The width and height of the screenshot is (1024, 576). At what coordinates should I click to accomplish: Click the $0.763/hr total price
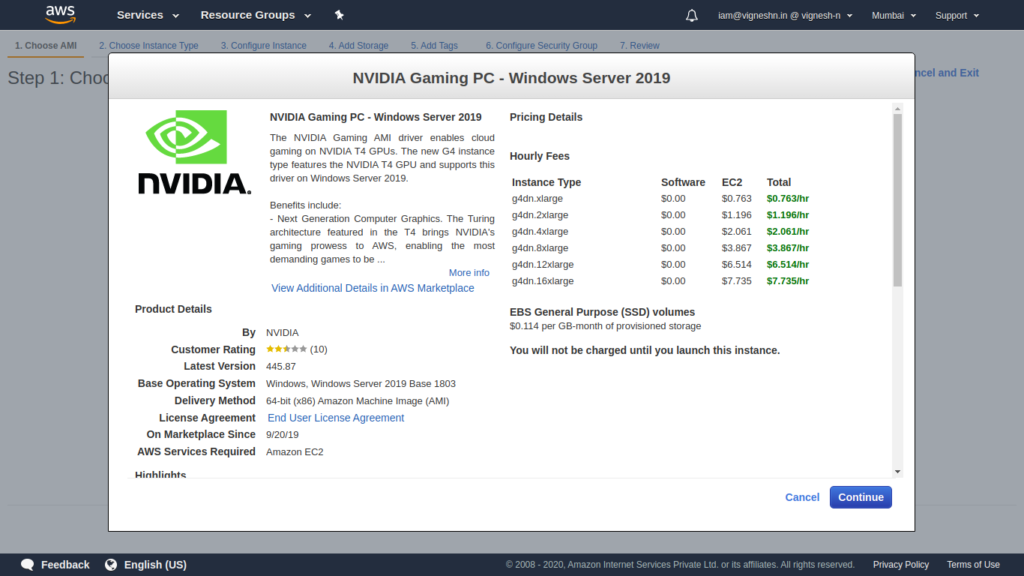(788, 199)
